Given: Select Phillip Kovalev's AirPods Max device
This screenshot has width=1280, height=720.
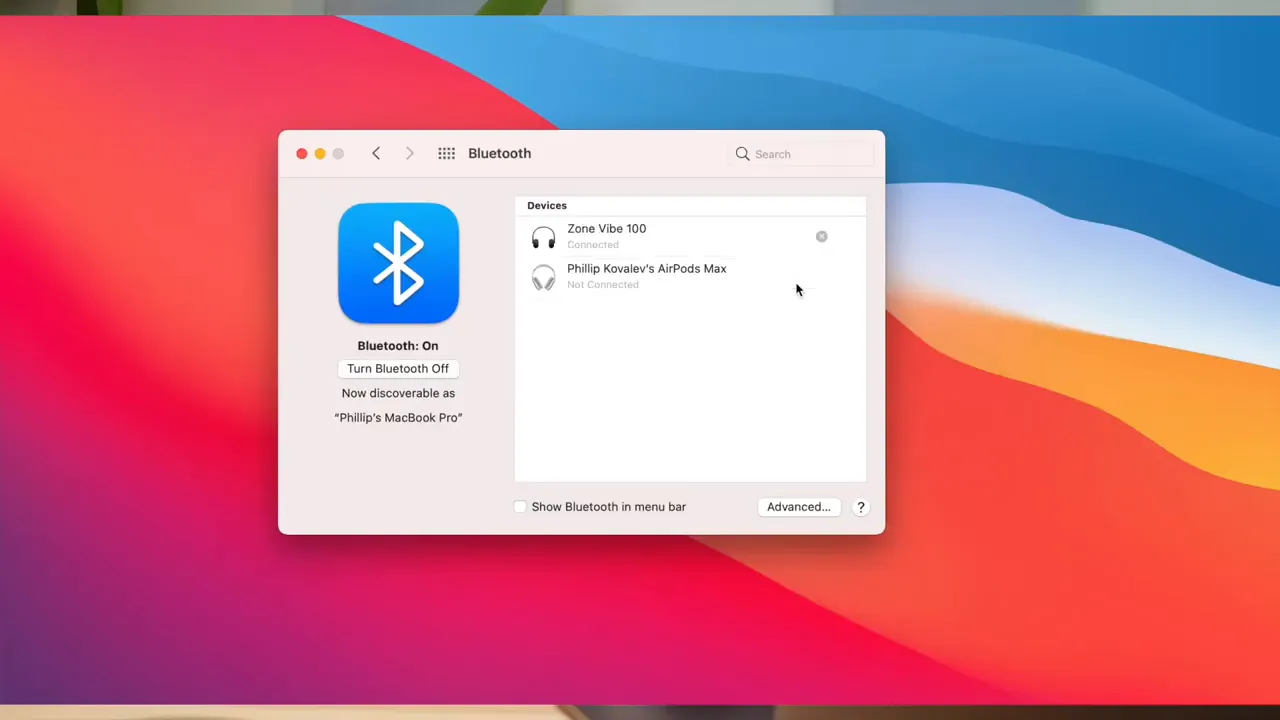Looking at the screenshot, I should click(x=647, y=276).
